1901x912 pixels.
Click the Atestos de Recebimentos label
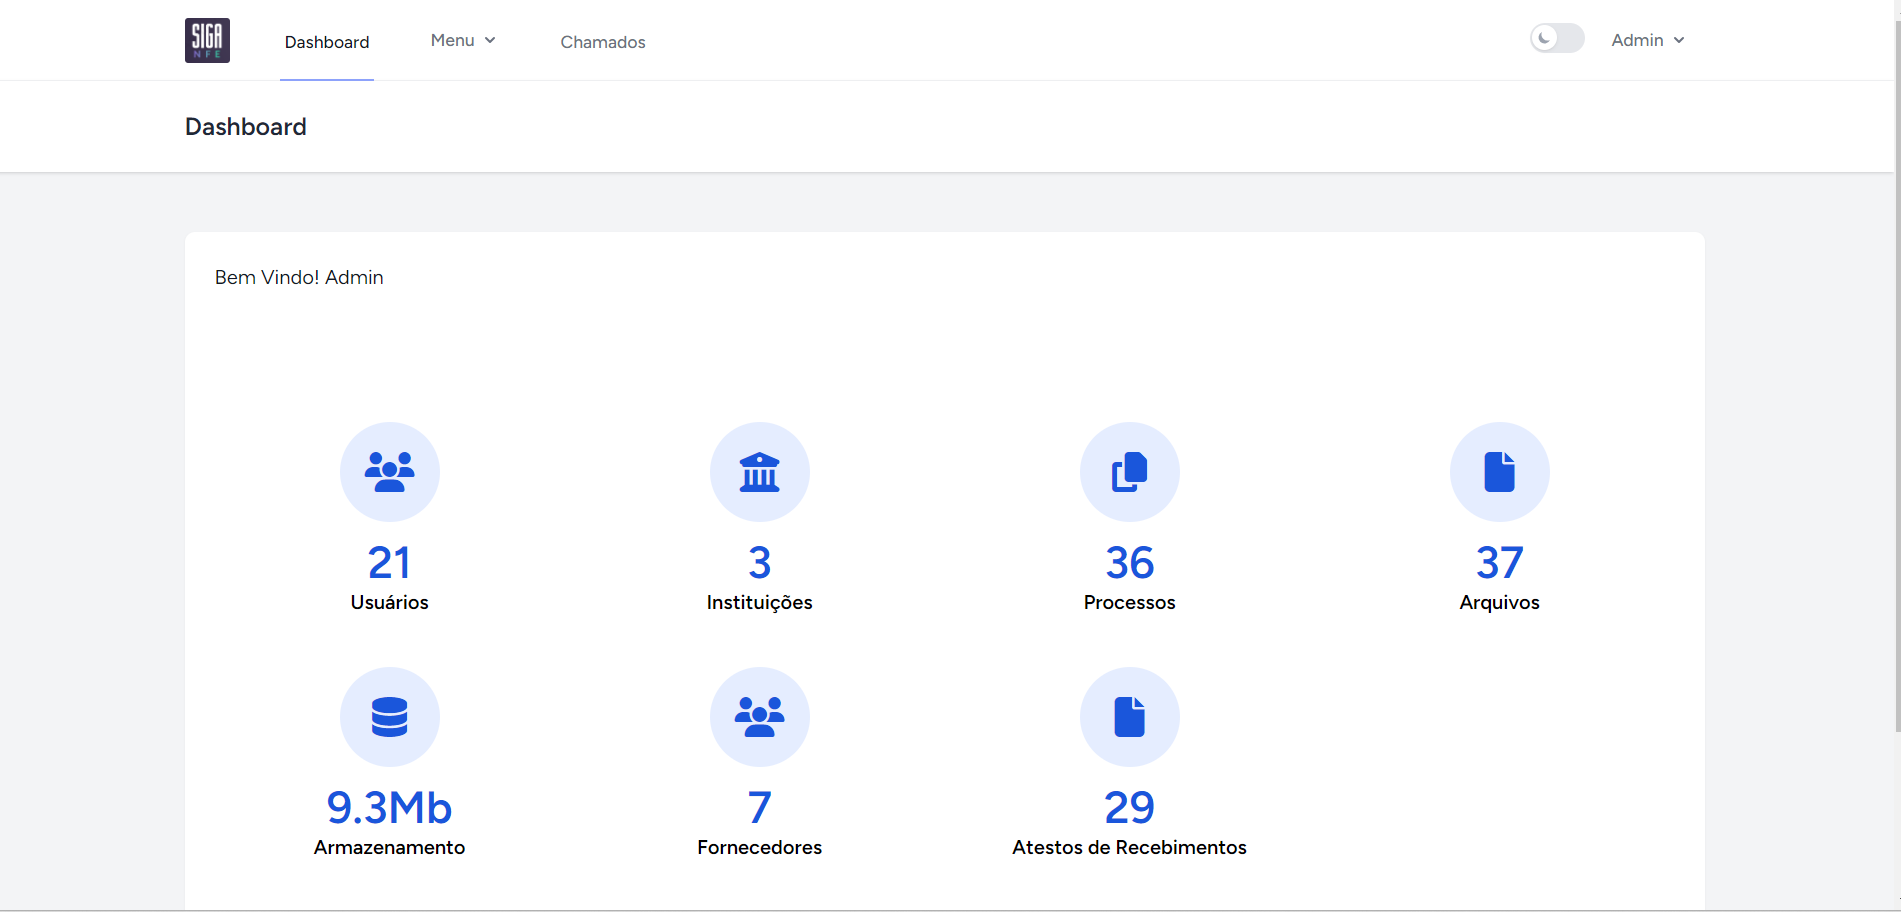[x=1130, y=847]
